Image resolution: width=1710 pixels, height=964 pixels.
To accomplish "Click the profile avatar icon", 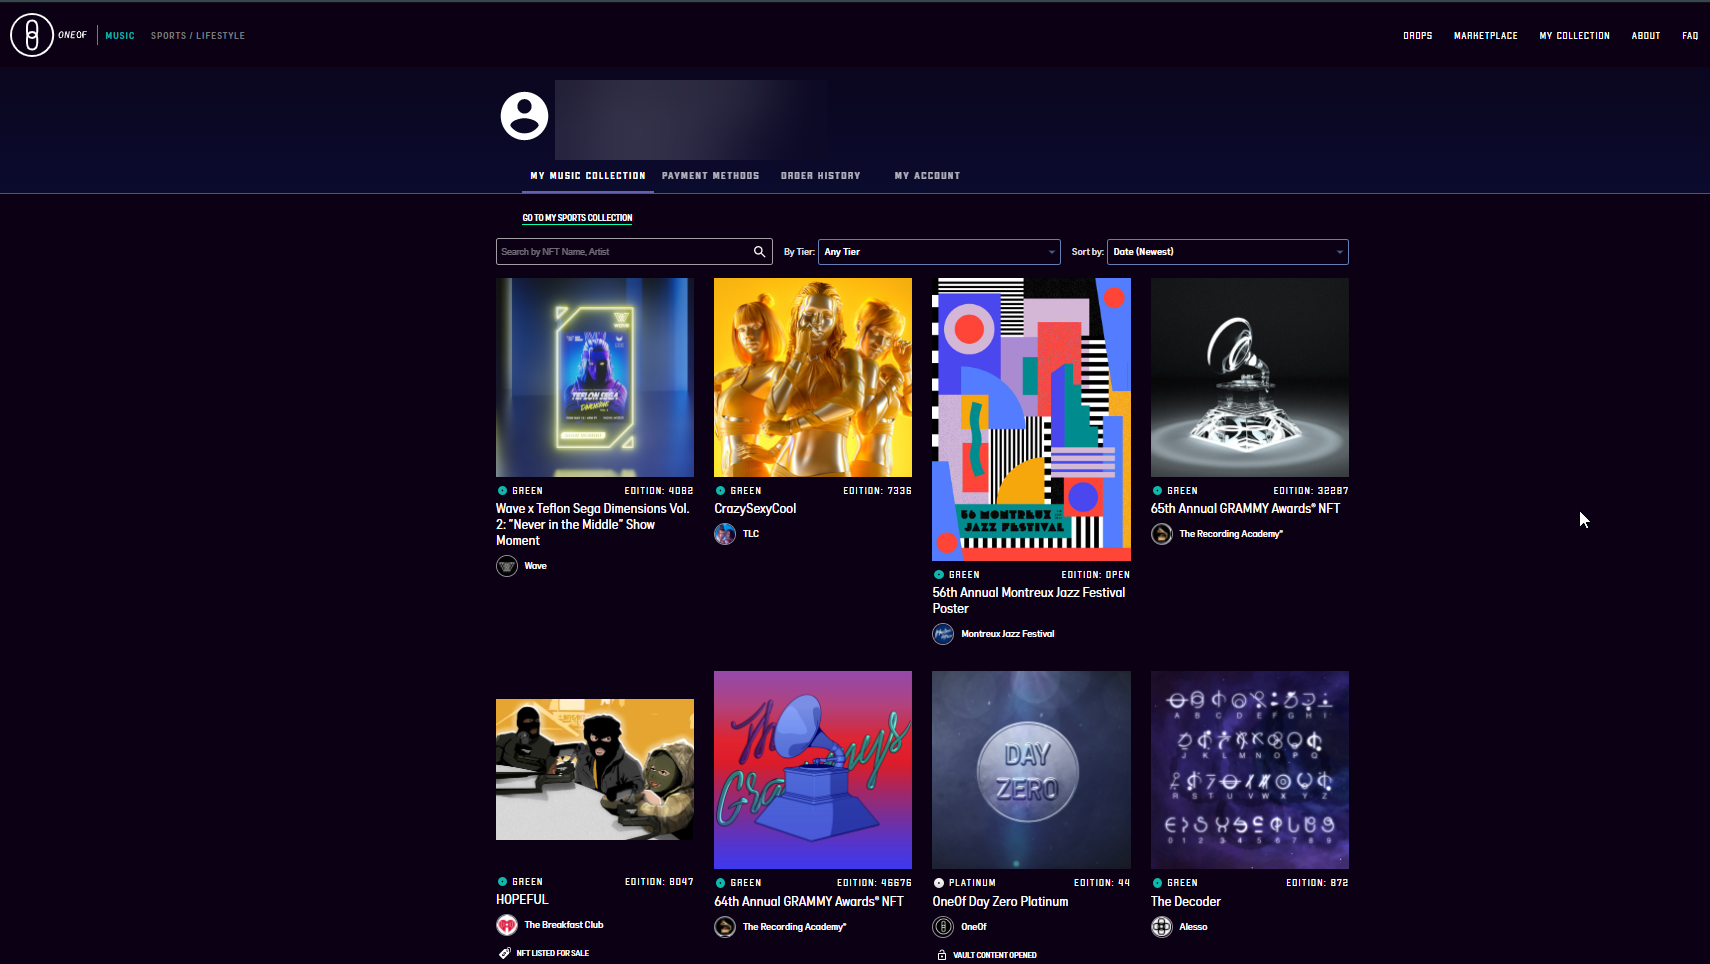I will point(524,116).
